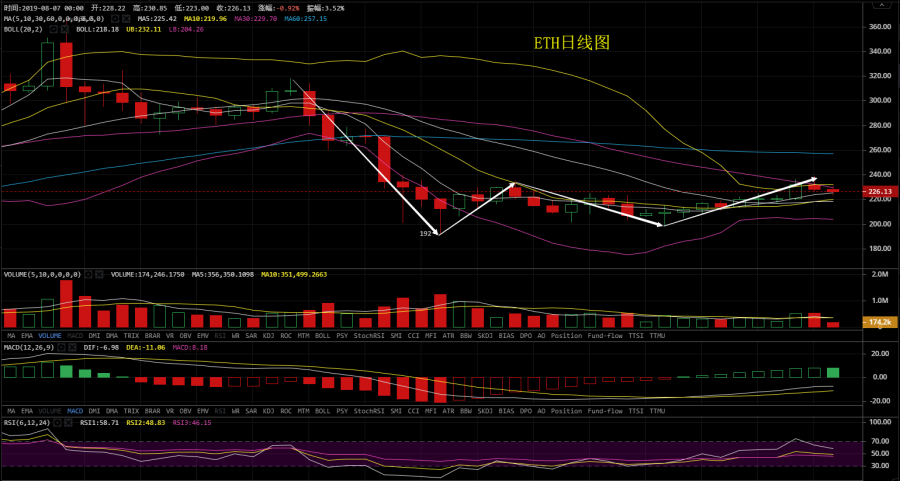This screenshot has width=900, height=481.
Task: Select the 192 low-point marker on chart
Action: coord(425,234)
